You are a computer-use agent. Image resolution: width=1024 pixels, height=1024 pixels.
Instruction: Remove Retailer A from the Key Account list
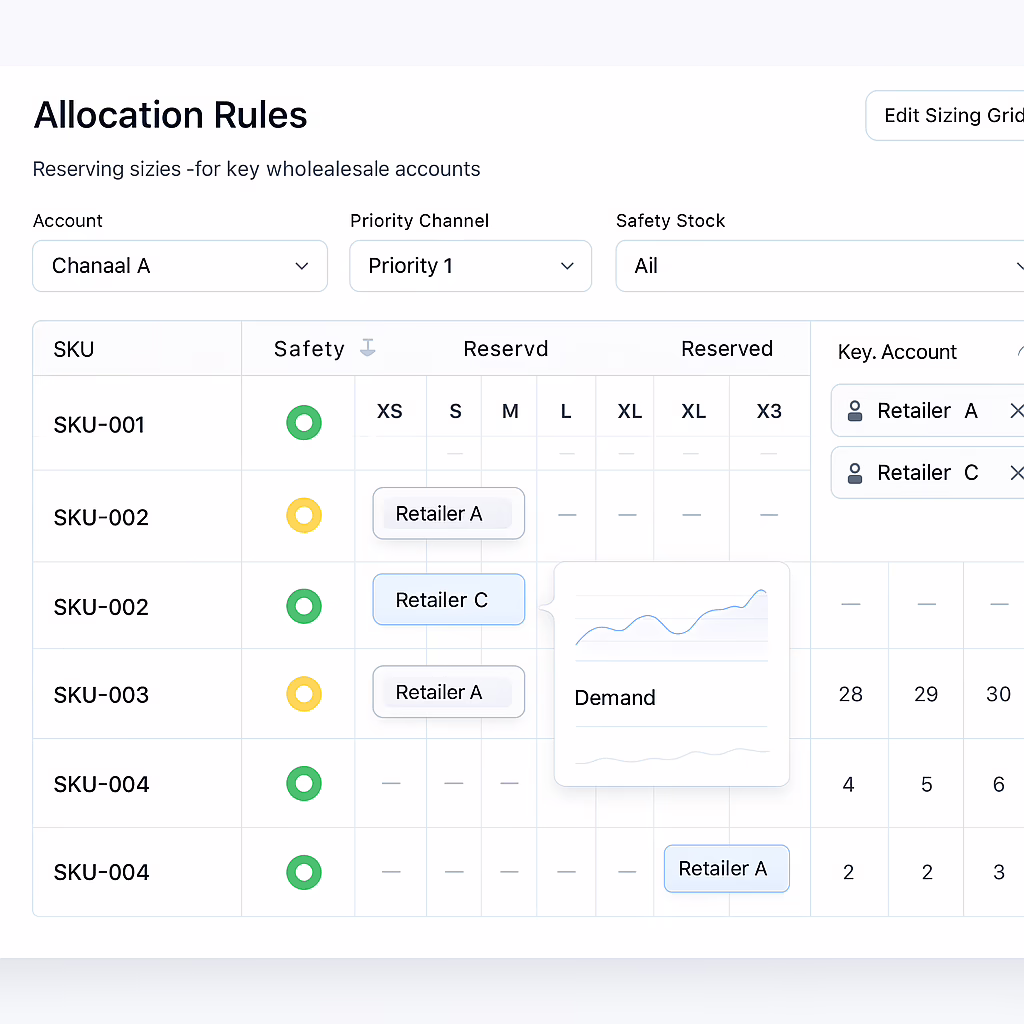1015,411
